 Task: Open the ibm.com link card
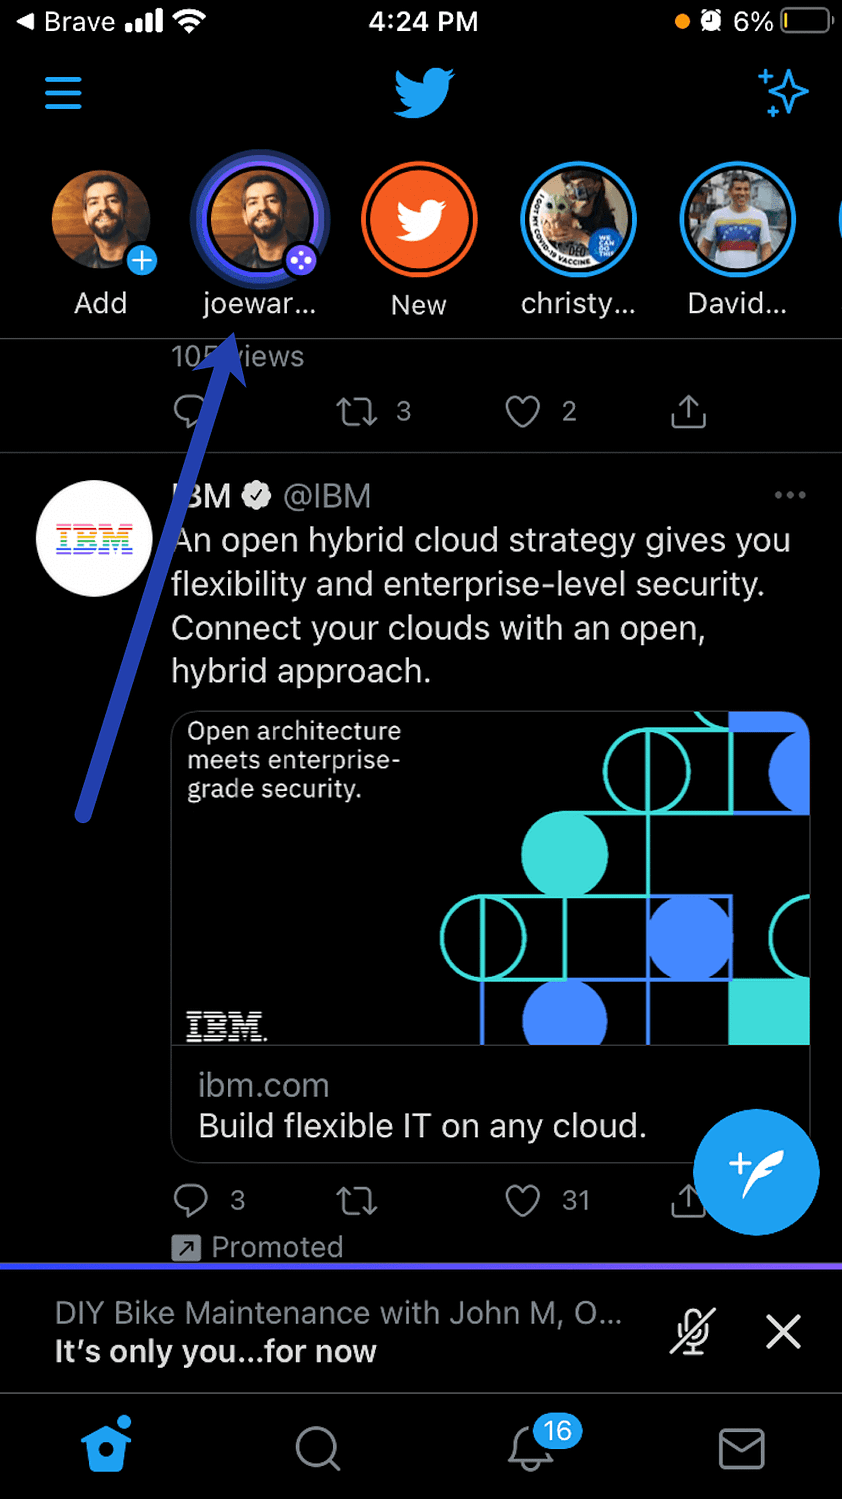pyautogui.click(x=490, y=1105)
